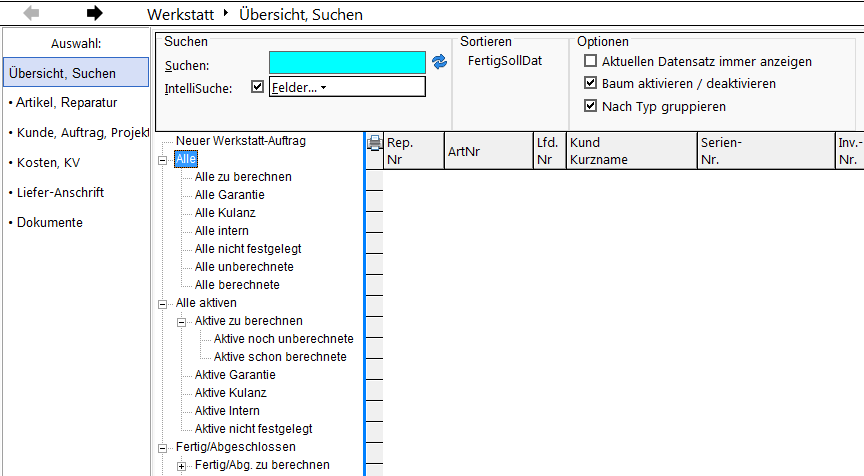Click FertigSollDat sort field
Image resolution: width=864 pixels, height=476 pixels.
click(x=505, y=61)
